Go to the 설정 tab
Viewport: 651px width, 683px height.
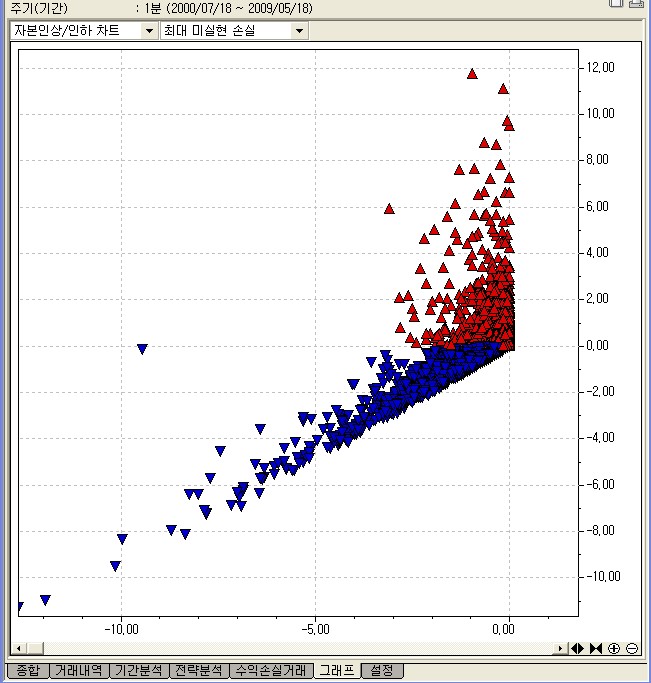tap(382, 670)
